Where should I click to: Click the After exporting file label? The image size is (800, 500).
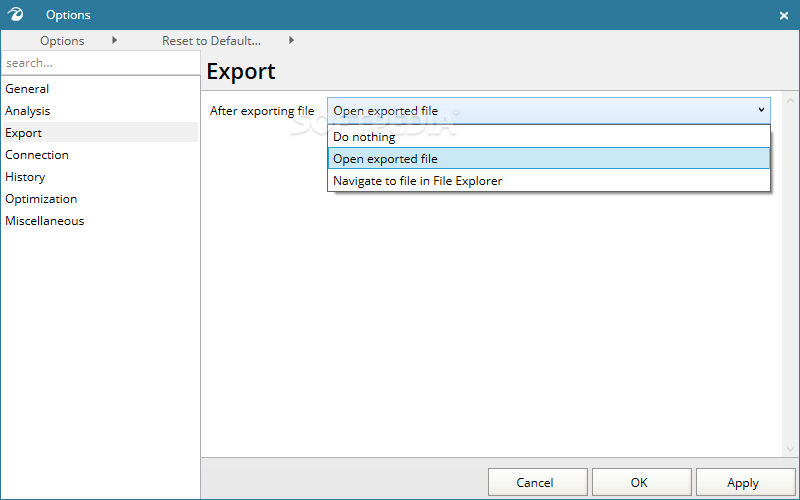[262, 111]
